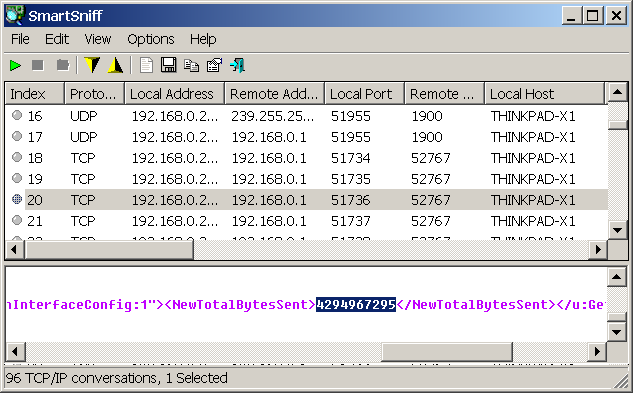Open the View menu
This screenshot has height=393, width=633.
pos(98,39)
